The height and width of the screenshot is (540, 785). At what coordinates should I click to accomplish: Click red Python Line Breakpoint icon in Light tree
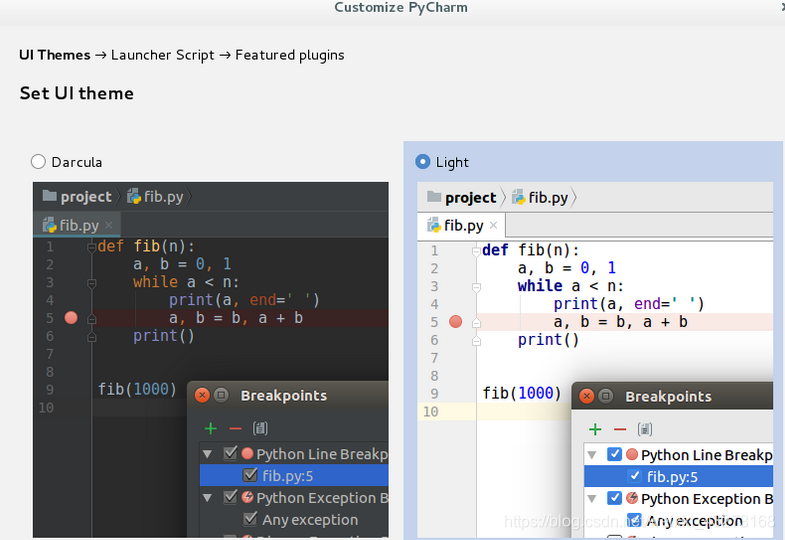(632, 454)
